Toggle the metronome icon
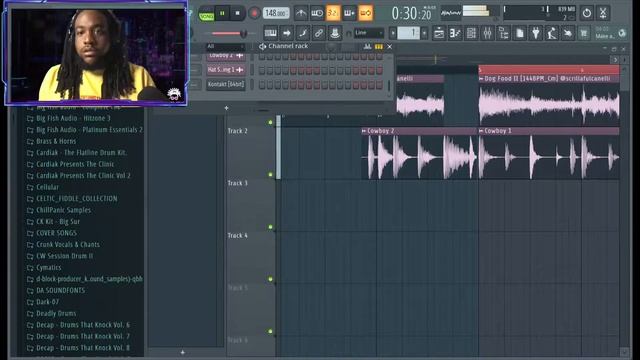Screen dimensions: 640x360 point(301,13)
